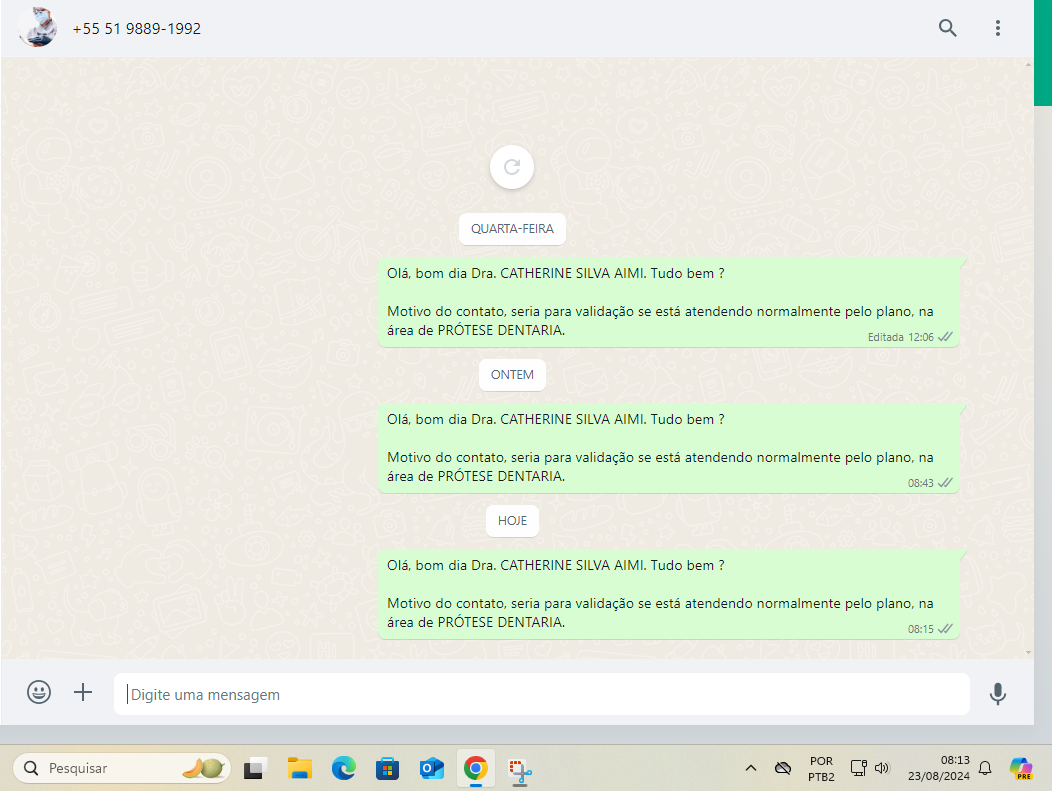Open the emoji picker
1052x791 pixels.
39,692
